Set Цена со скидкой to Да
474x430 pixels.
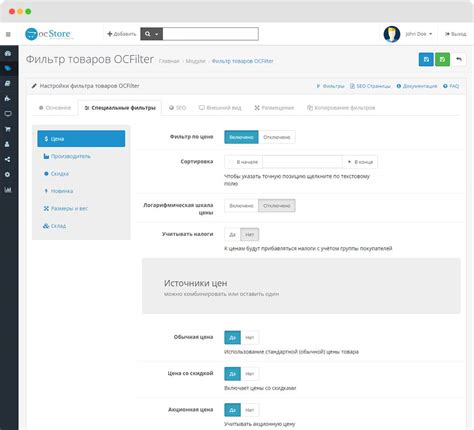[x=232, y=374]
